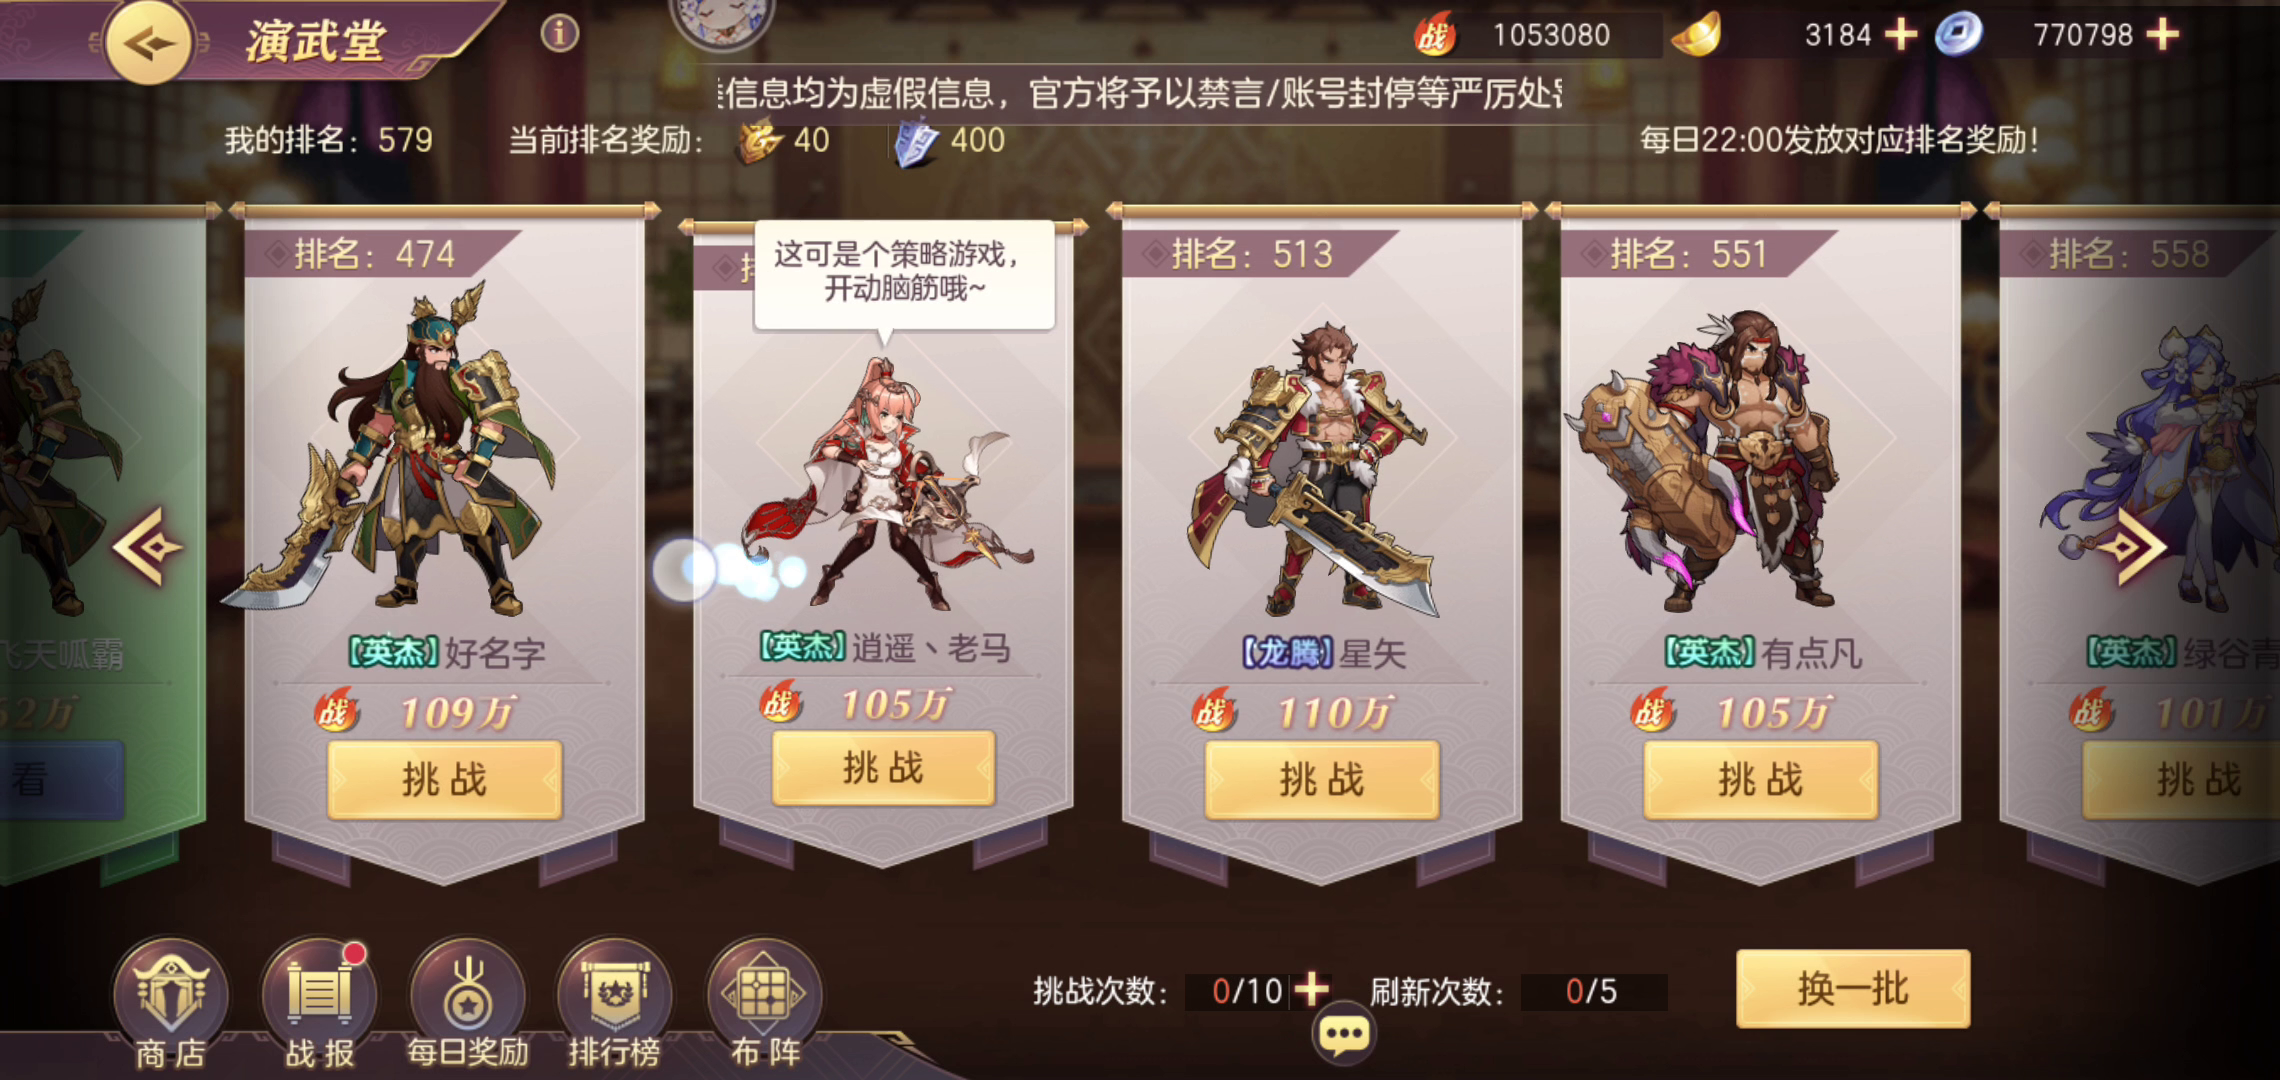Add more challenge attempts with plus
This screenshot has height=1080, width=2280.
[1311, 990]
